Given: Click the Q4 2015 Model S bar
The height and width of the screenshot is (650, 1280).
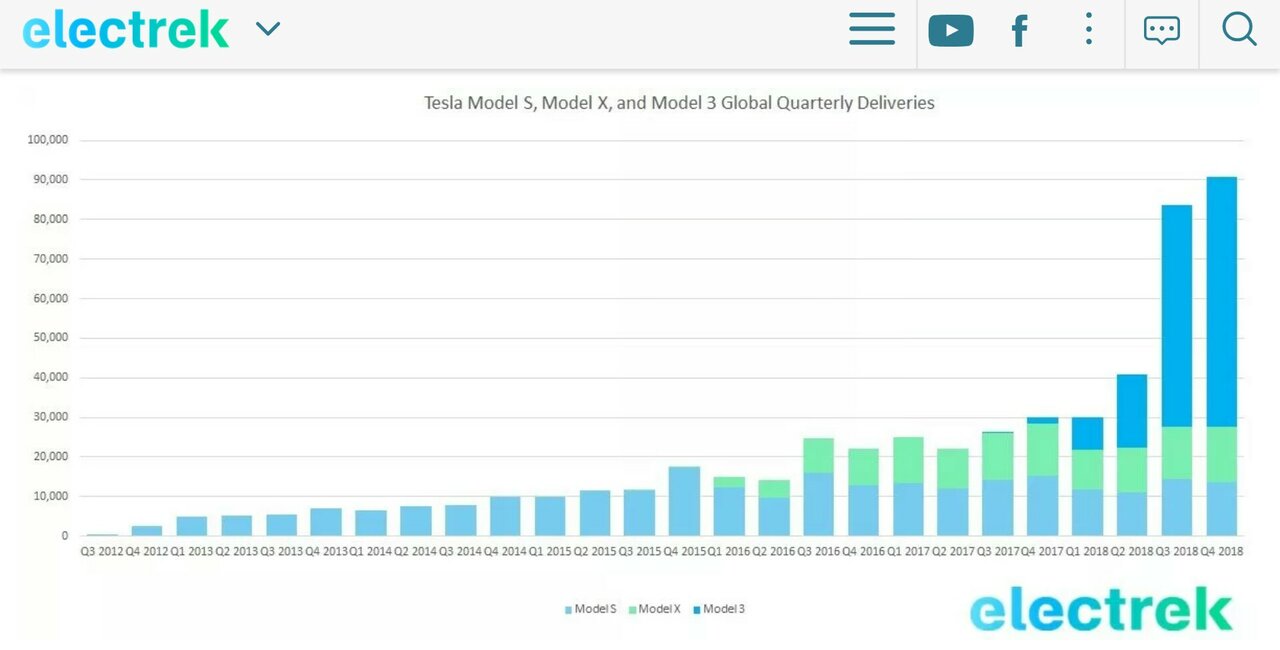Looking at the screenshot, I should (684, 501).
